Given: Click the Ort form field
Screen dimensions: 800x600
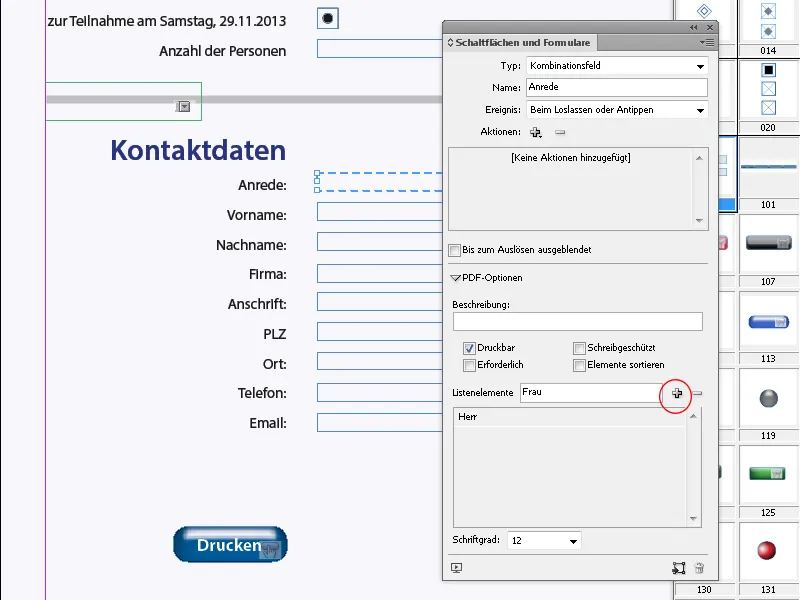Looking at the screenshot, I should pyautogui.click(x=380, y=361).
